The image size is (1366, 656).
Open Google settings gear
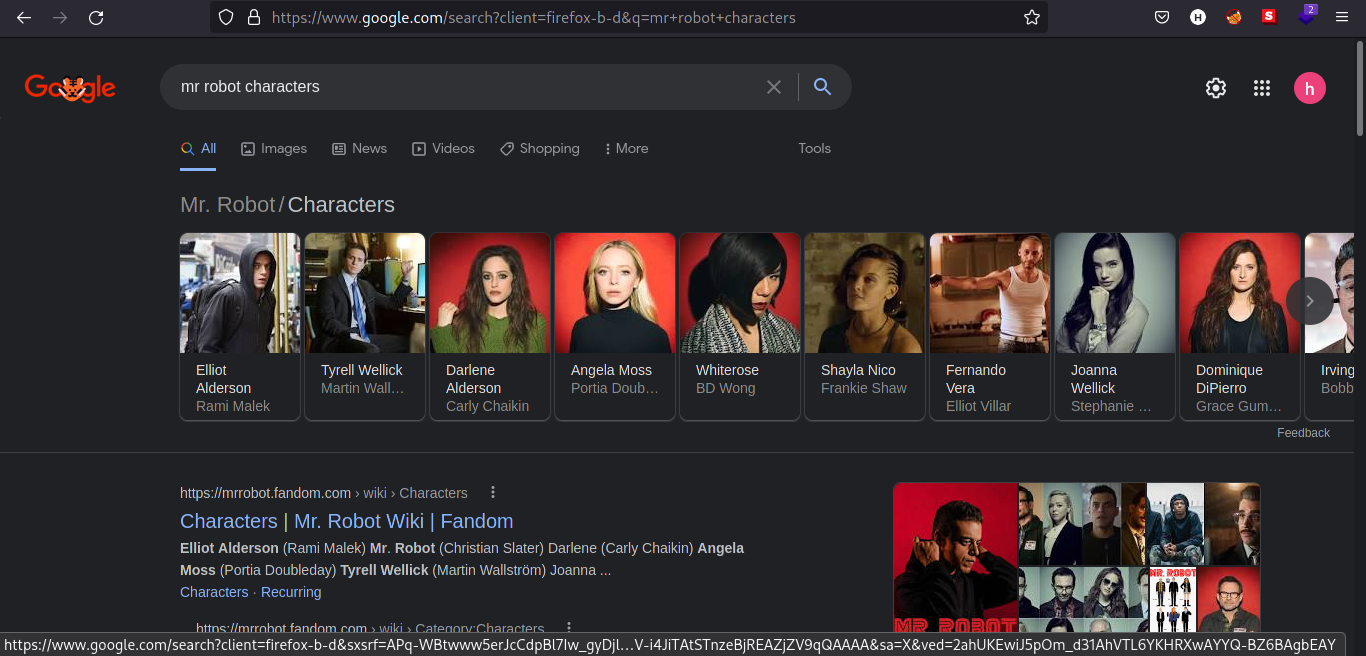click(x=1216, y=88)
